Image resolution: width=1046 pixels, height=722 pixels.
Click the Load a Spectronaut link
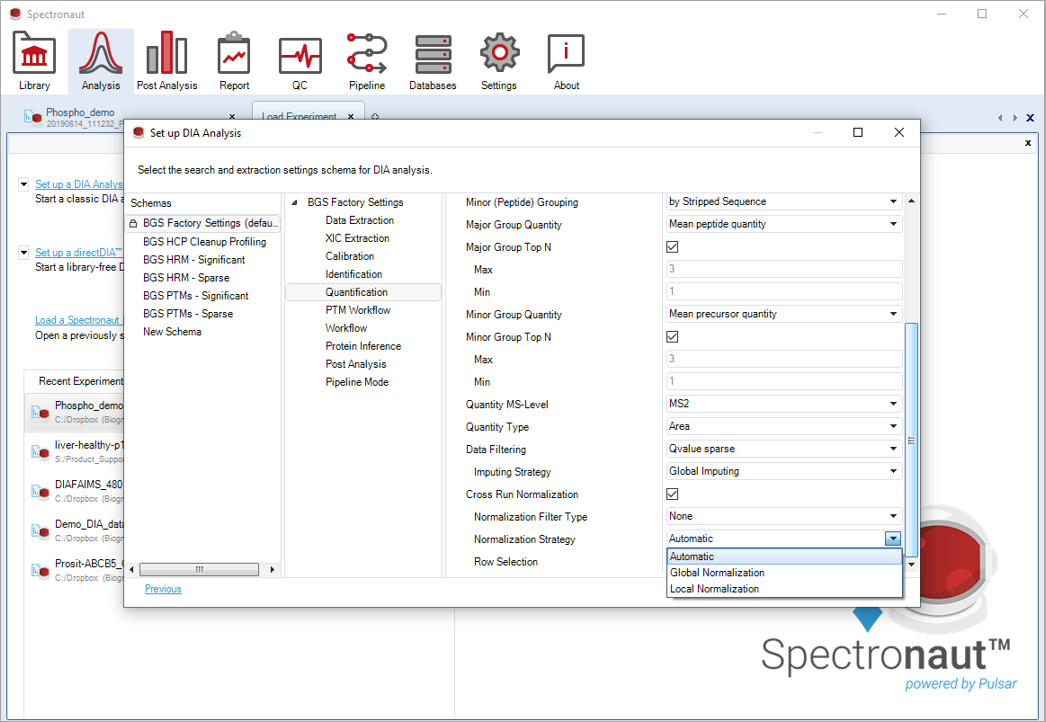pos(79,320)
